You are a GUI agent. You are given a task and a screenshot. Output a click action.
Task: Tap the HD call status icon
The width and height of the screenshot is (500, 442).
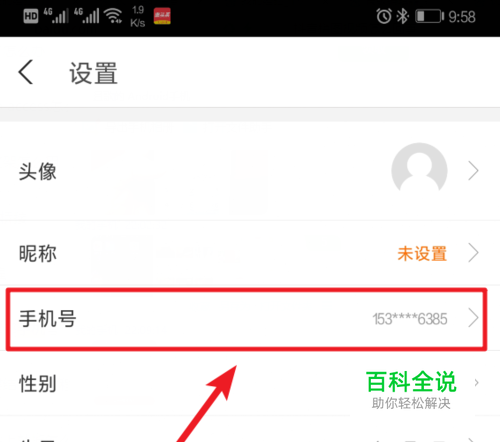tap(31, 16)
